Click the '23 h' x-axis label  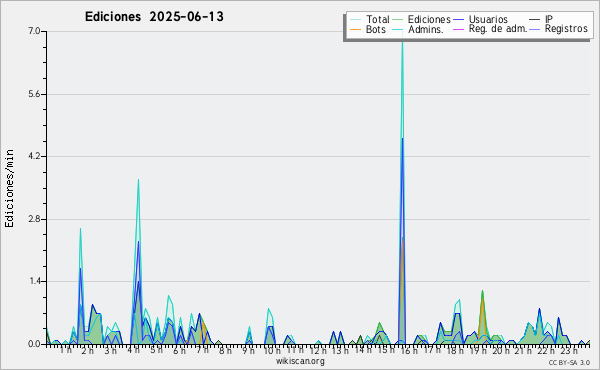point(569,350)
